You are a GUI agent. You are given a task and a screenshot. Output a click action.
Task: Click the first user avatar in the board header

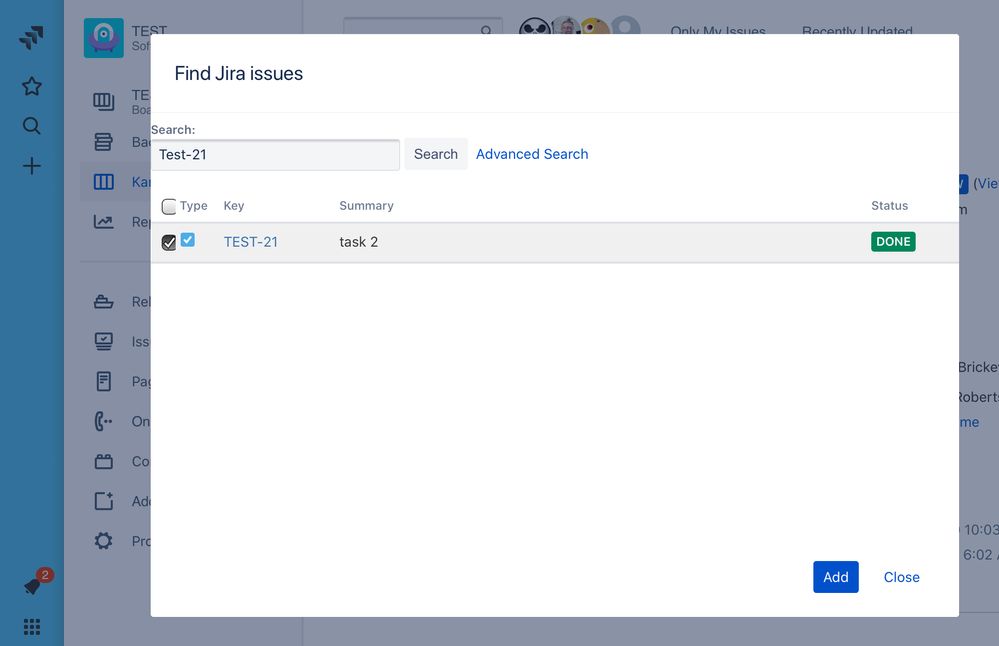(x=535, y=27)
